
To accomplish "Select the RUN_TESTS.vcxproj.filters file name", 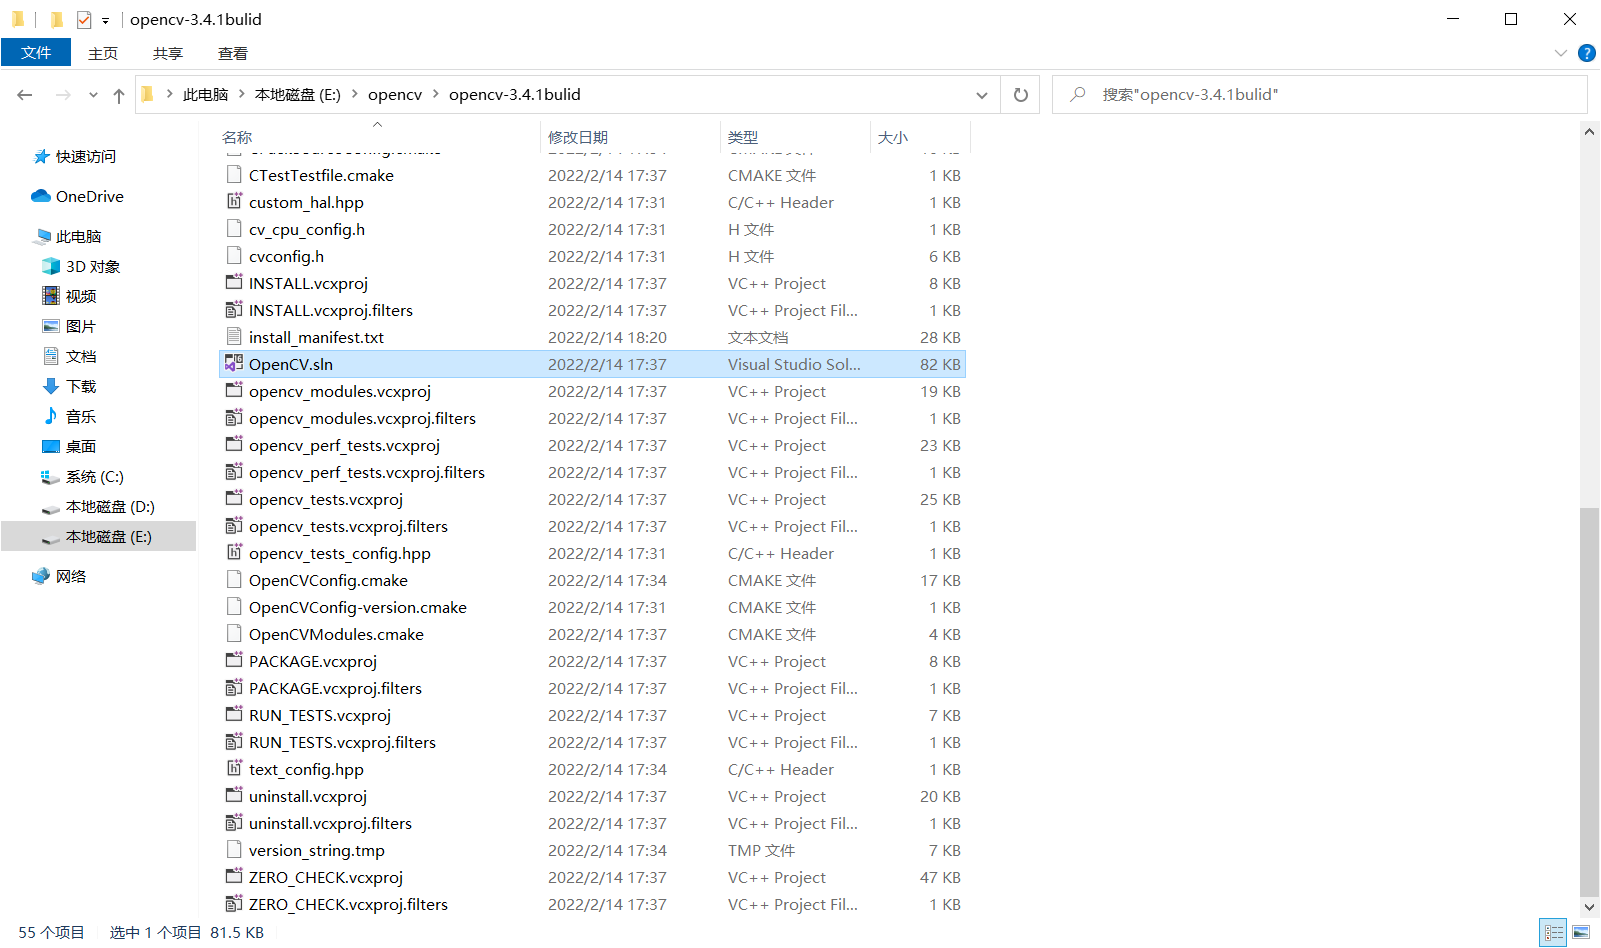I will pos(342,742).
